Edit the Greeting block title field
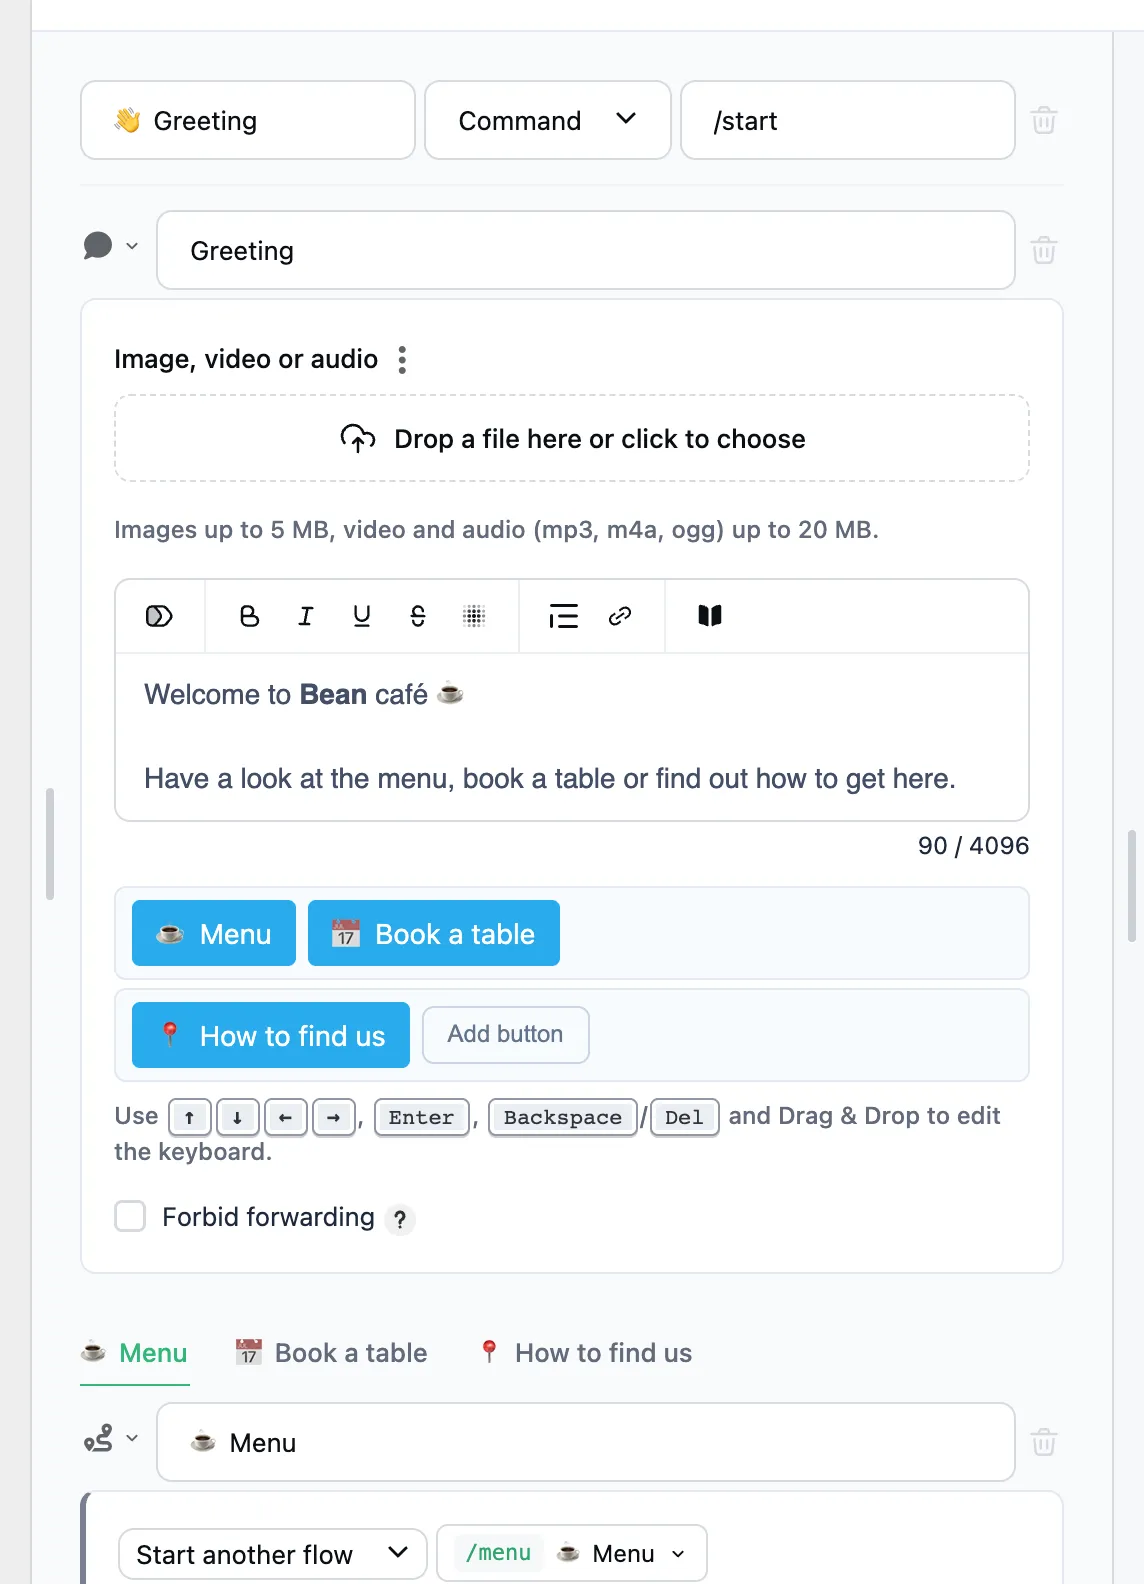This screenshot has height=1584, width=1144. point(586,250)
